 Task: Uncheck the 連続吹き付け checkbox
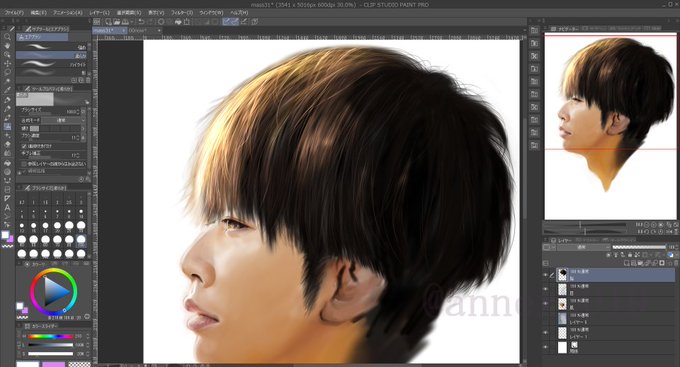[24, 146]
